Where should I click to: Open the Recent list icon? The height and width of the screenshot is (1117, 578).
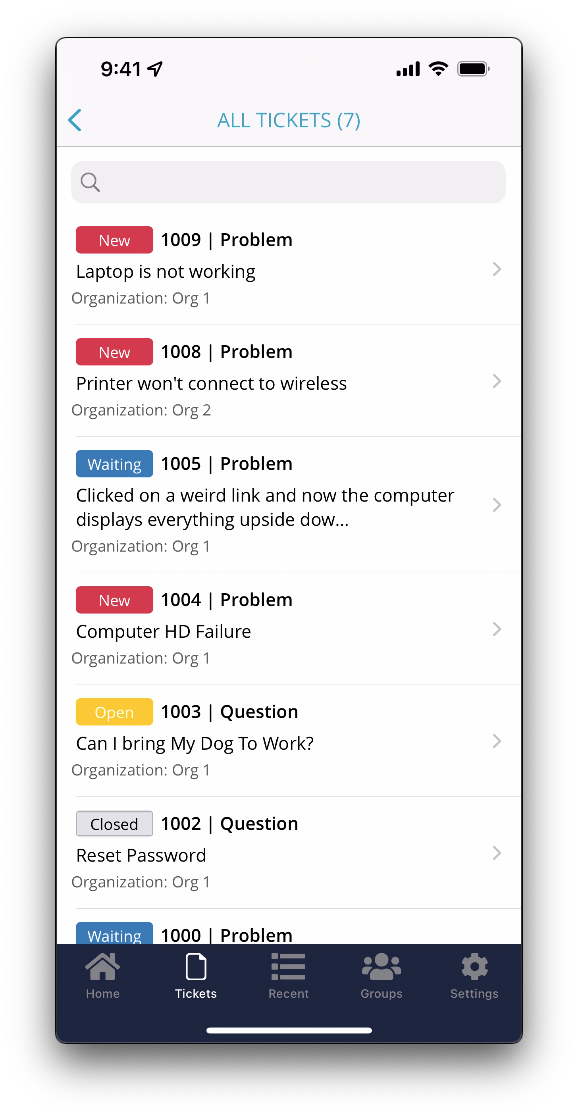[x=288, y=967]
